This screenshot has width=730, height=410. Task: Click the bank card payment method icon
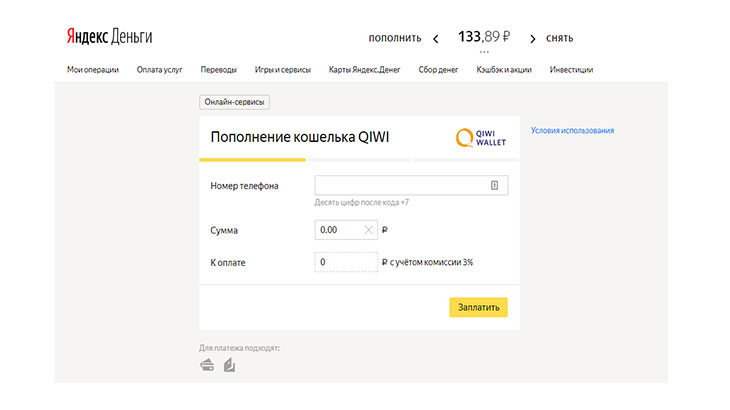[207, 365]
